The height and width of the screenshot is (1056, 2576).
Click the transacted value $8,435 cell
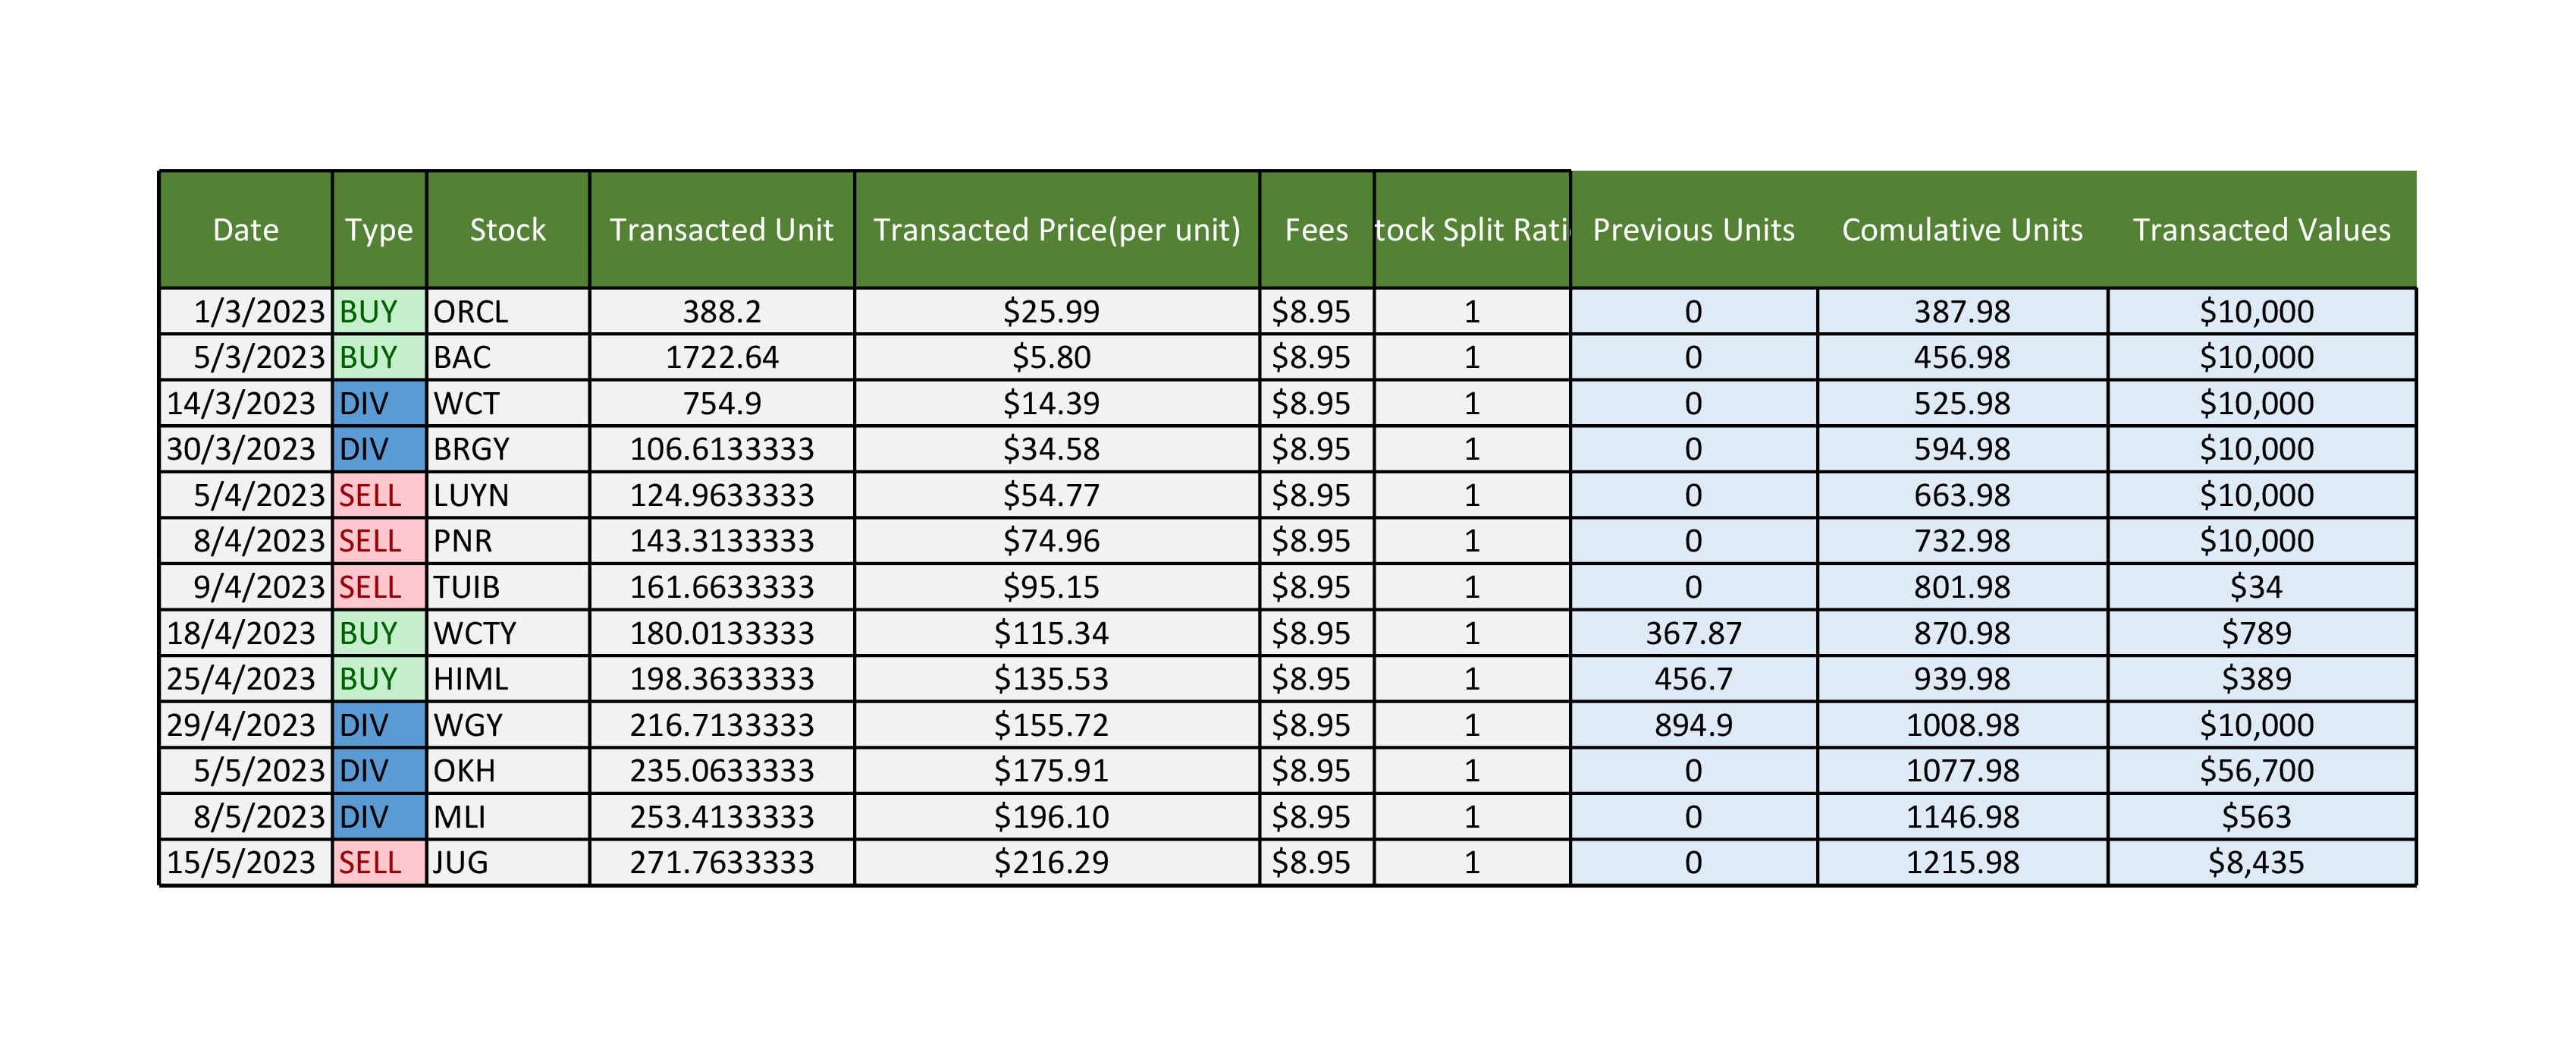pyautogui.click(x=2256, y=862)
